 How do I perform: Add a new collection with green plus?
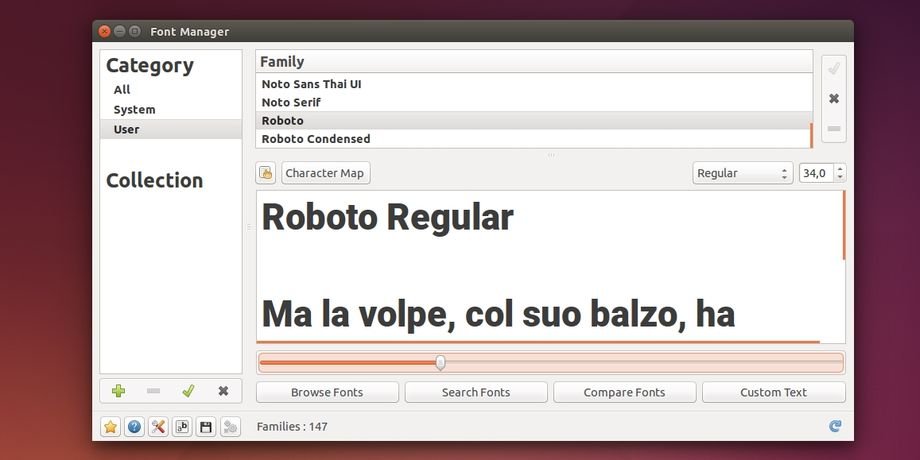pyautogui.click(x=119, y=391)
